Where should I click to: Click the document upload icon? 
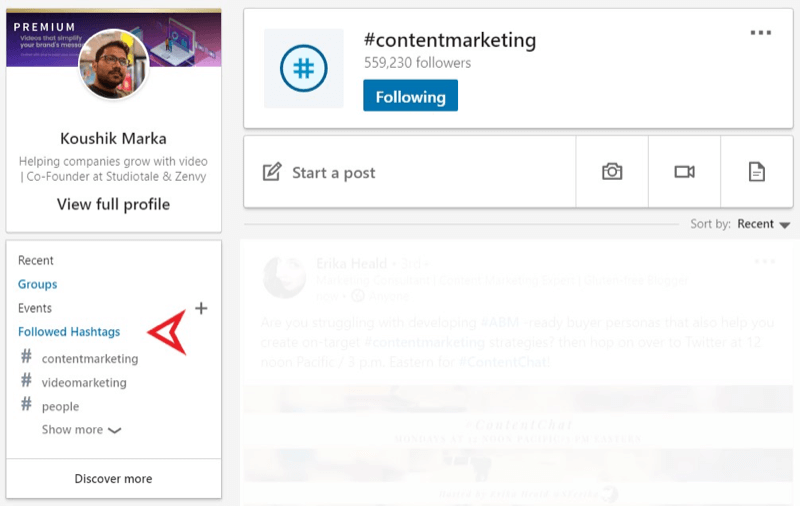[x=757, y=172]
